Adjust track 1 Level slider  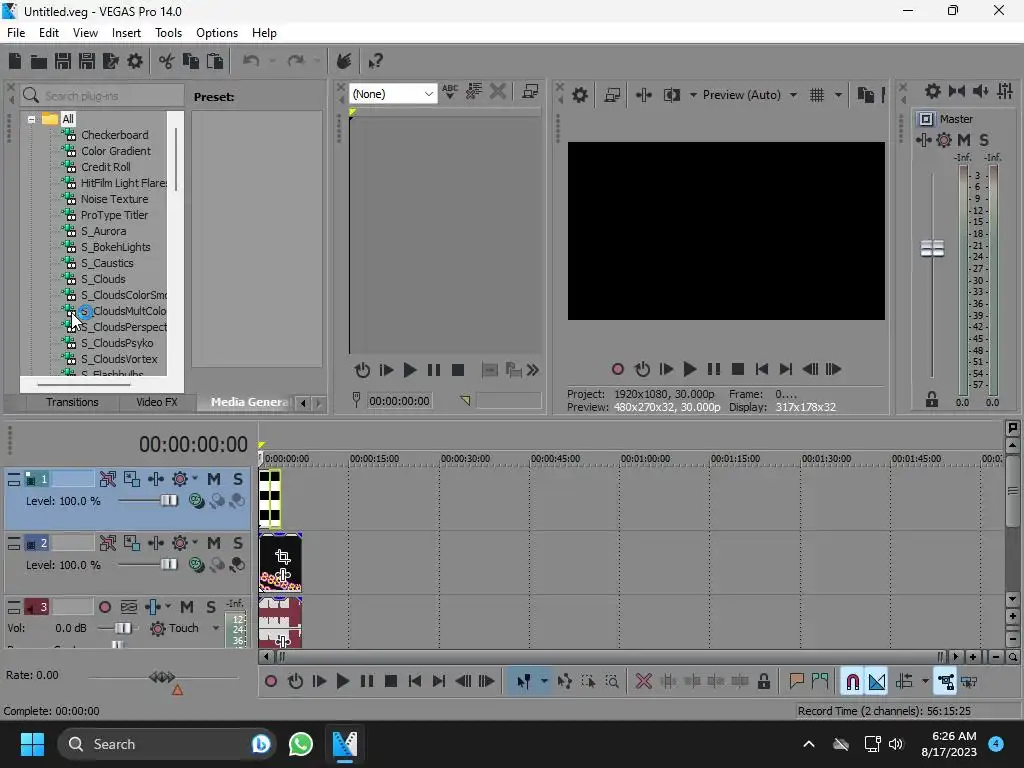click(x=168, y=501)
